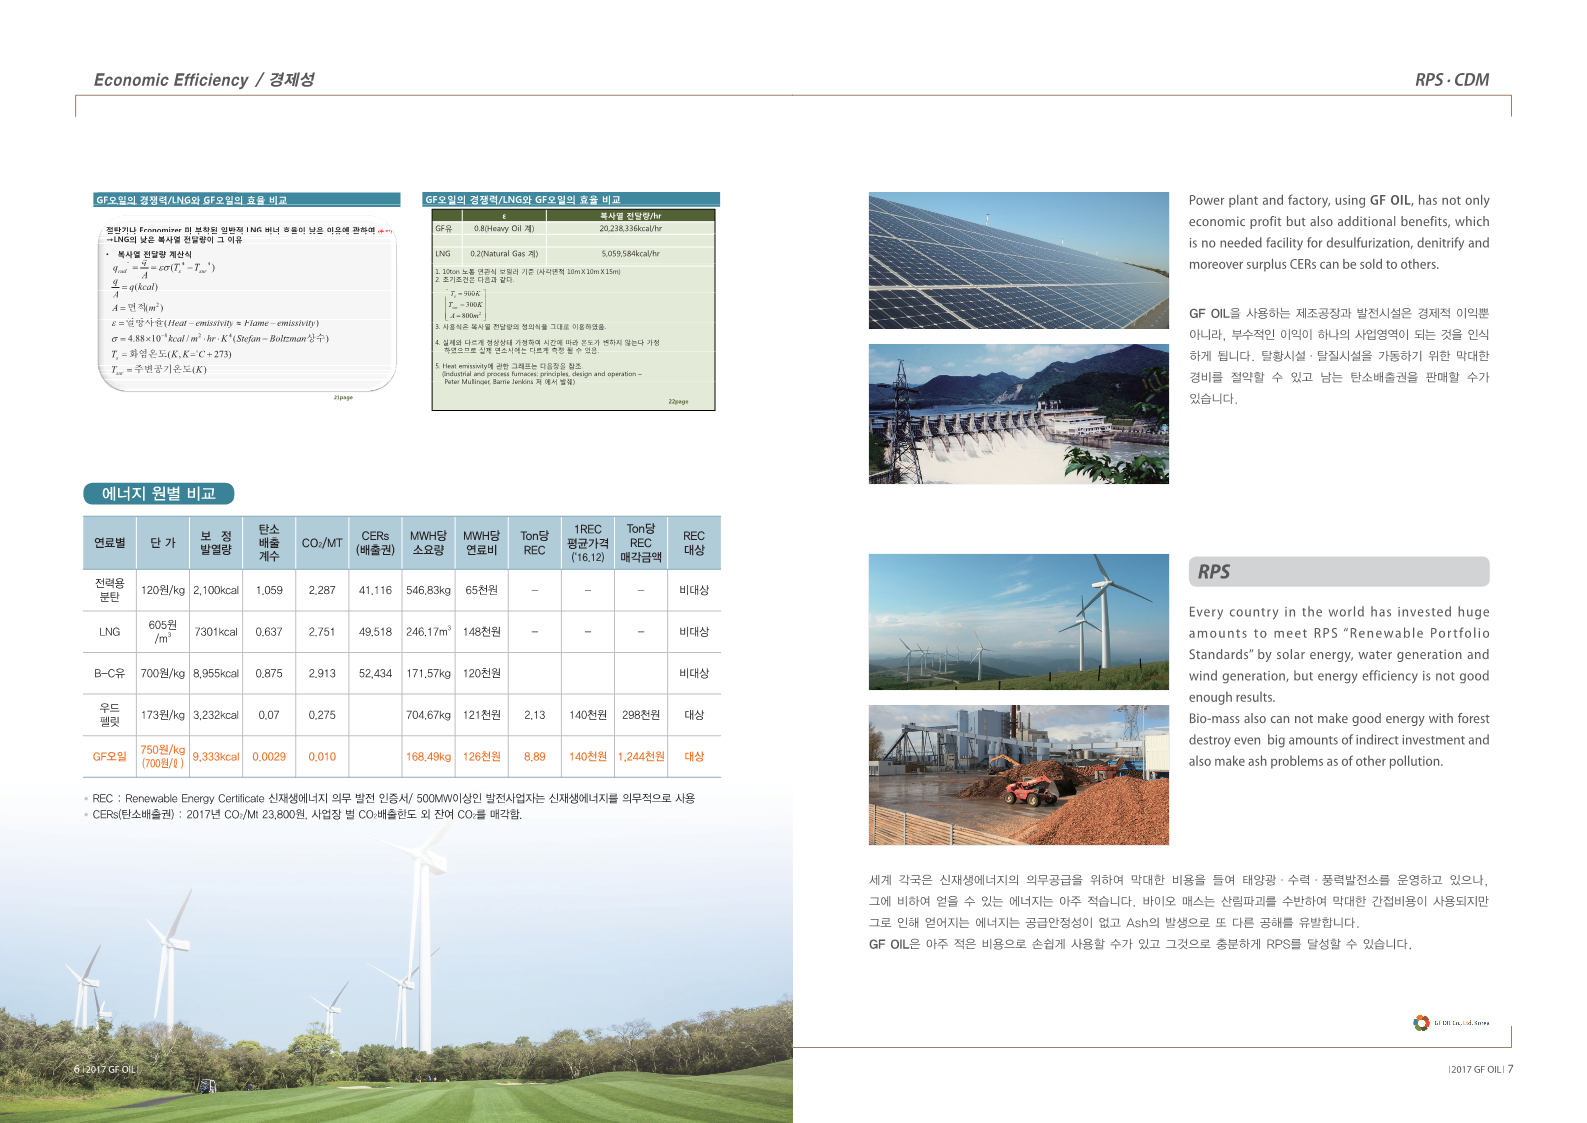The image size is (1587, 1123).
Task: Click the '세계 각국은 신재생에너지의' Korean paragraph
Action: 1178,912
